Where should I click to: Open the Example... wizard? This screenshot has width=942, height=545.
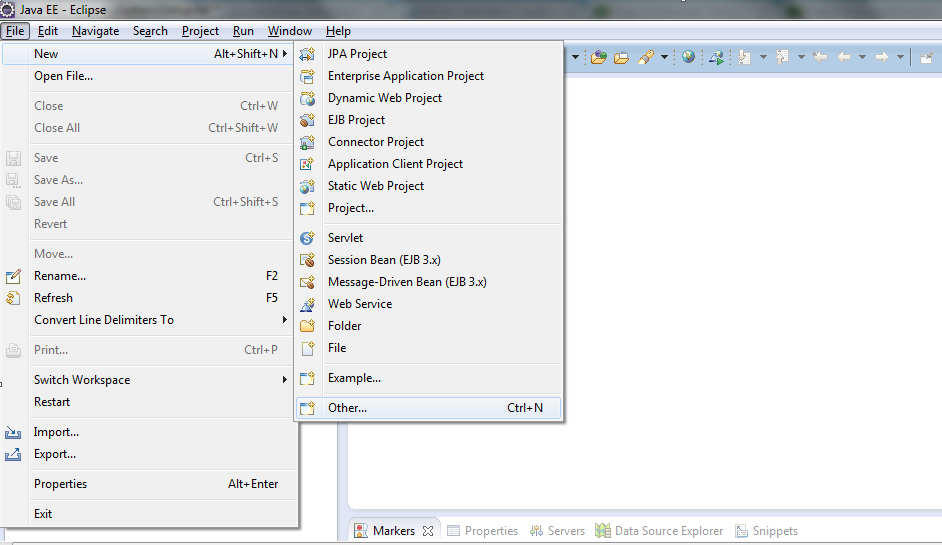click(429, 378)
